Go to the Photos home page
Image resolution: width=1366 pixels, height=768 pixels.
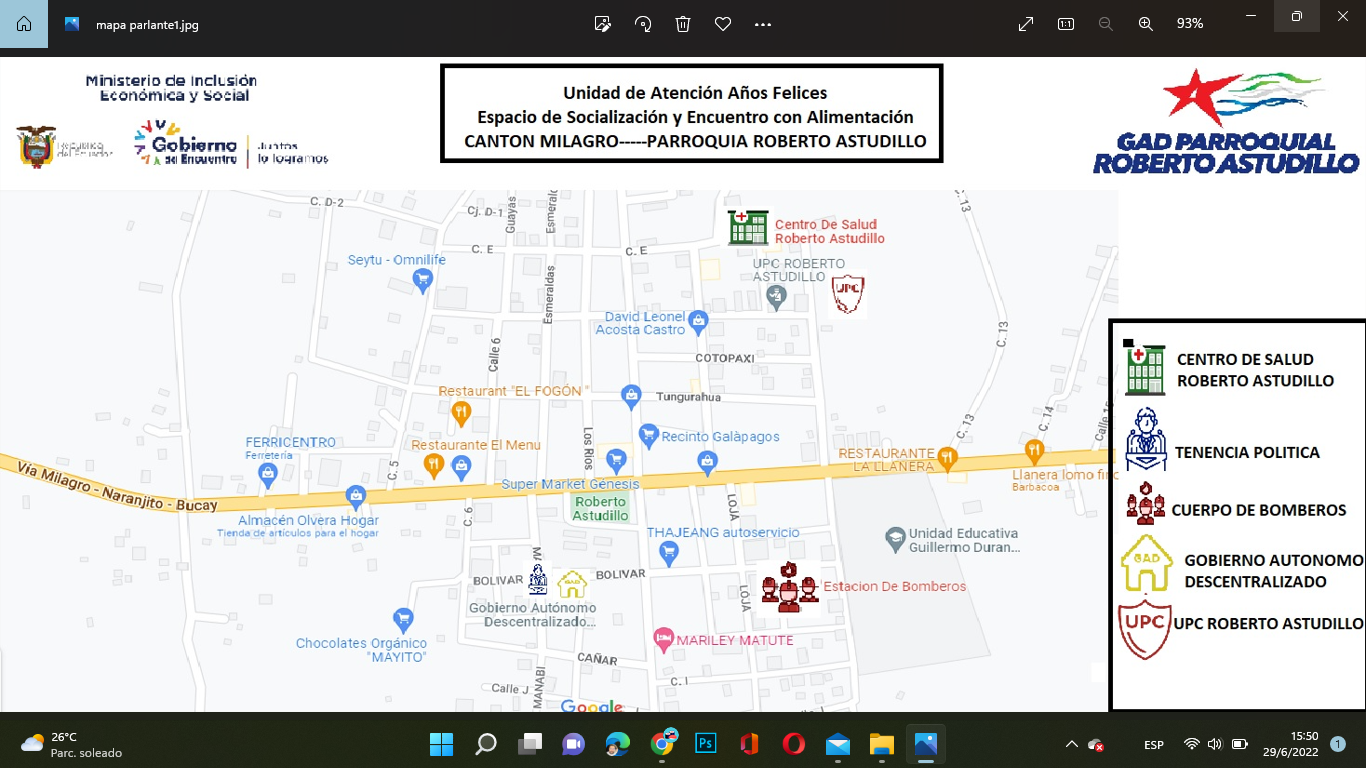pyautogui.click(x=23, y=24)
